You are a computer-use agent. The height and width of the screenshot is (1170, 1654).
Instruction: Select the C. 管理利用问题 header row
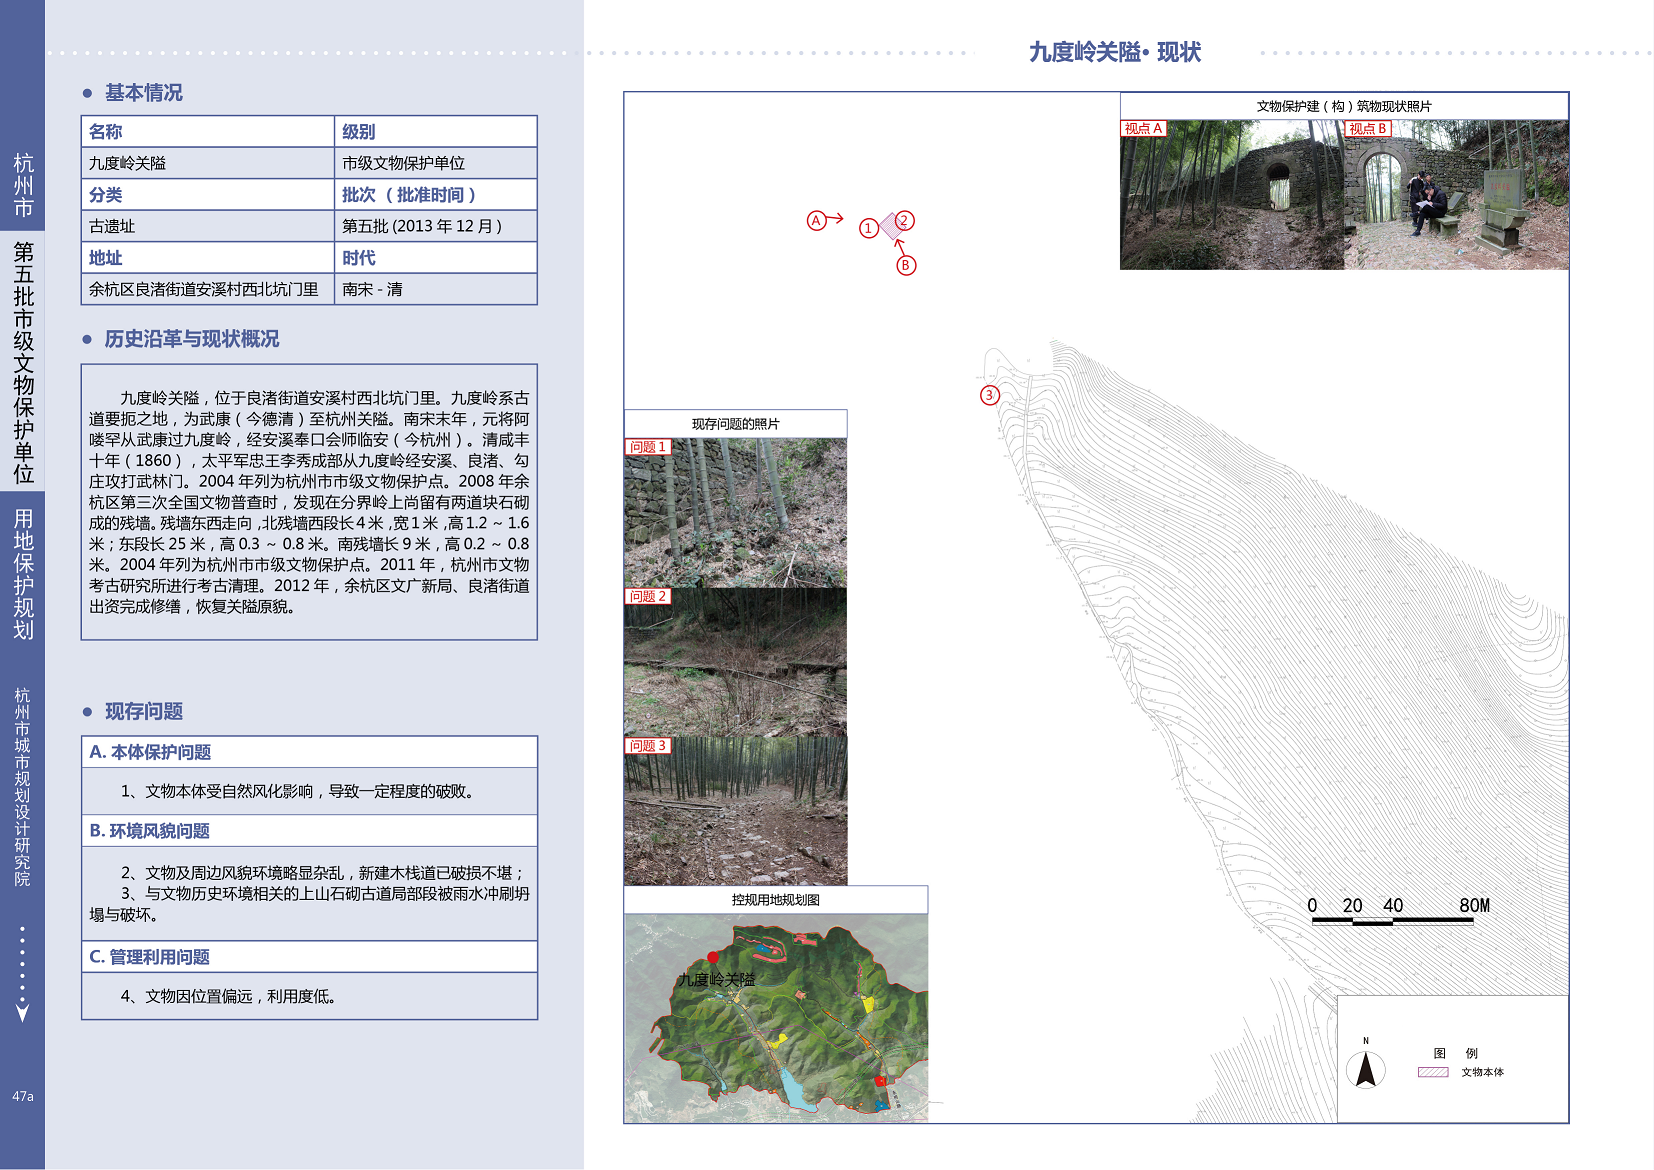click(309, 957)
